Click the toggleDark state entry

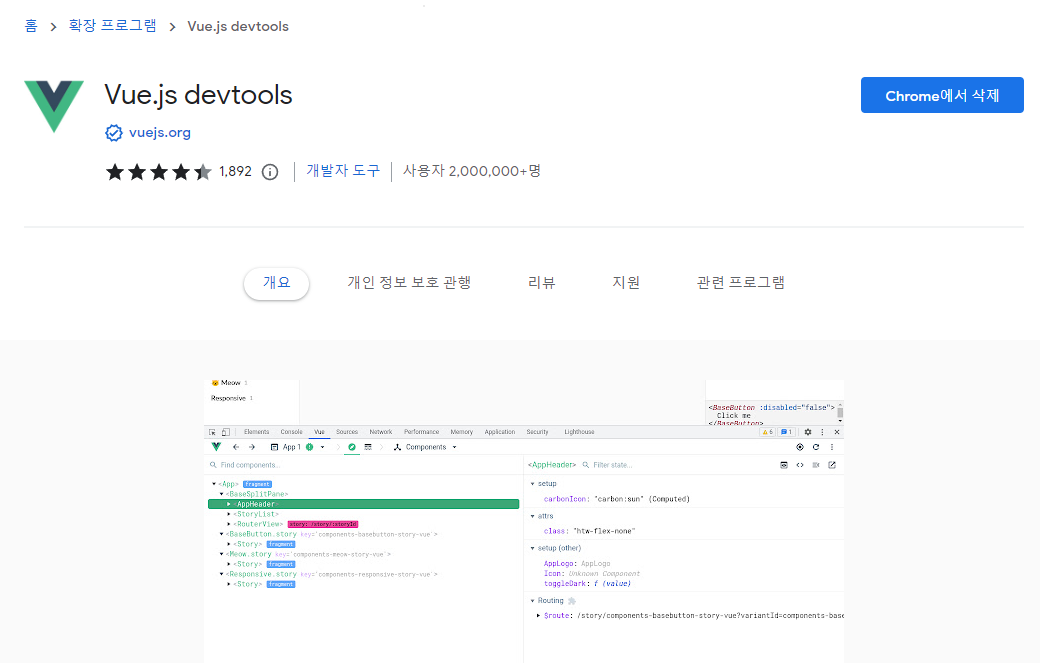click(x=587, y=583)
